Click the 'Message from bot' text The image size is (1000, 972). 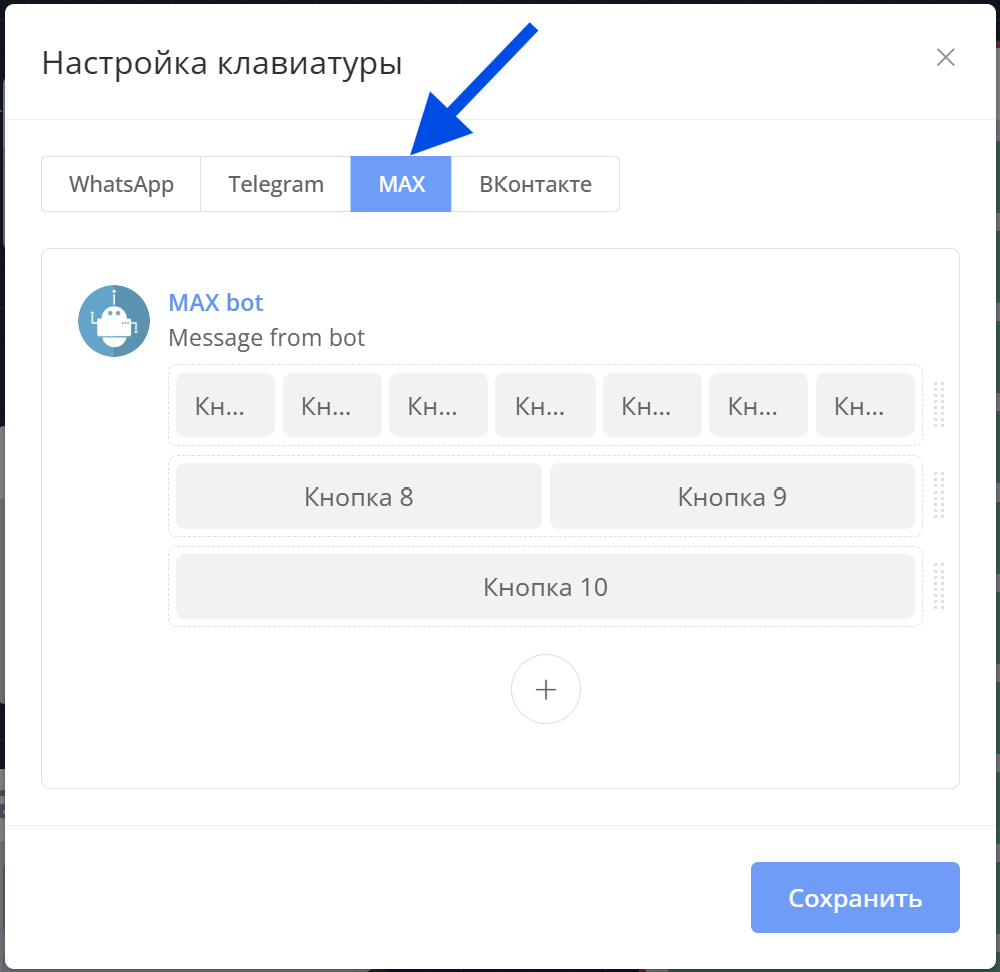(267, 338)
